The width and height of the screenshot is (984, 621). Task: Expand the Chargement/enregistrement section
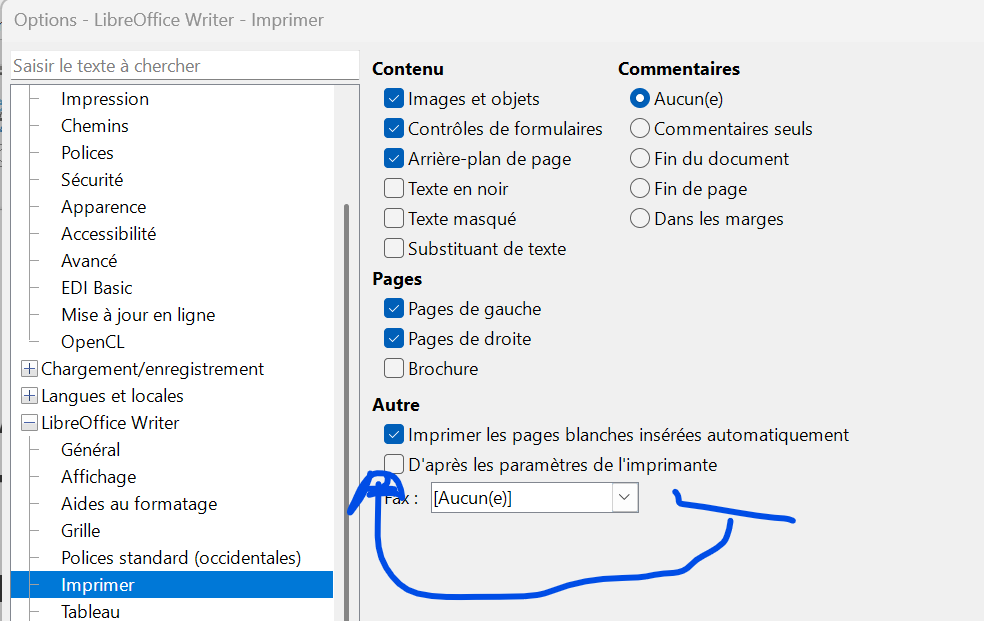coord(29,369)
